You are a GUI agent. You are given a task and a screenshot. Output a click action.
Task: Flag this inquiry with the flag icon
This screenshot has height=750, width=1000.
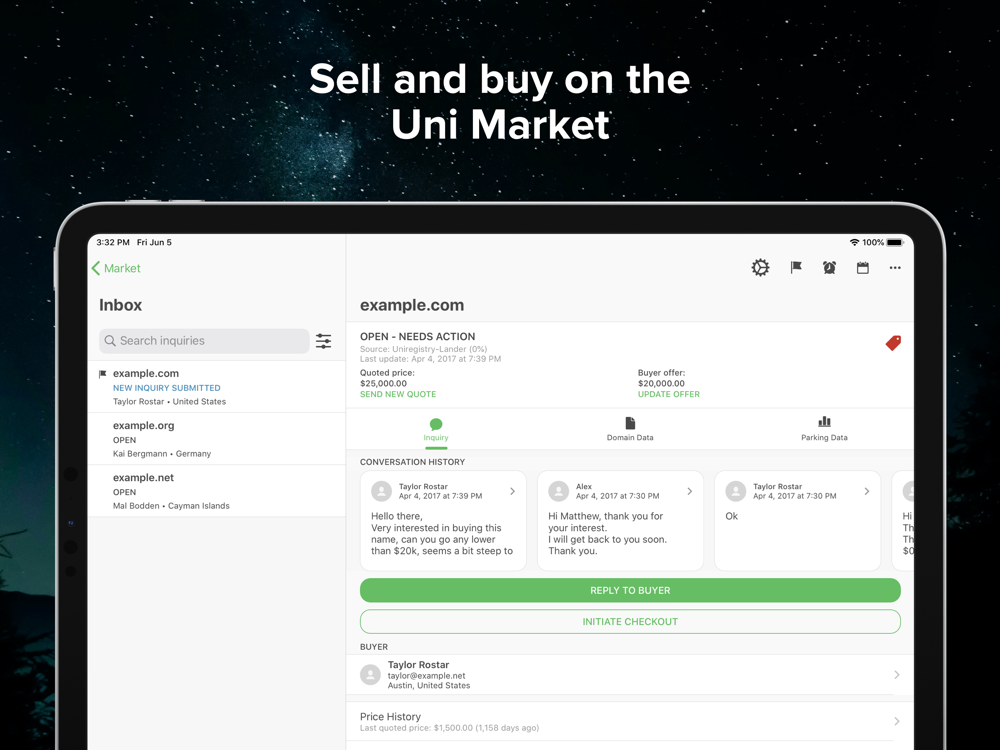click(796, 268)
